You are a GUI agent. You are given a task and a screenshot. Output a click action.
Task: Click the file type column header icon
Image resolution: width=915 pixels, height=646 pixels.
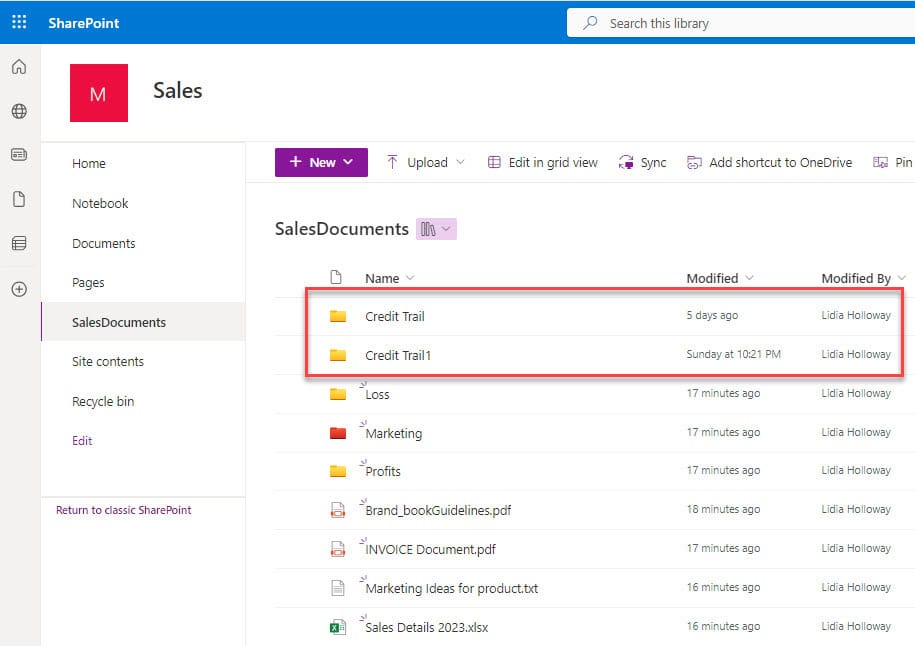[x=336, y=277]
